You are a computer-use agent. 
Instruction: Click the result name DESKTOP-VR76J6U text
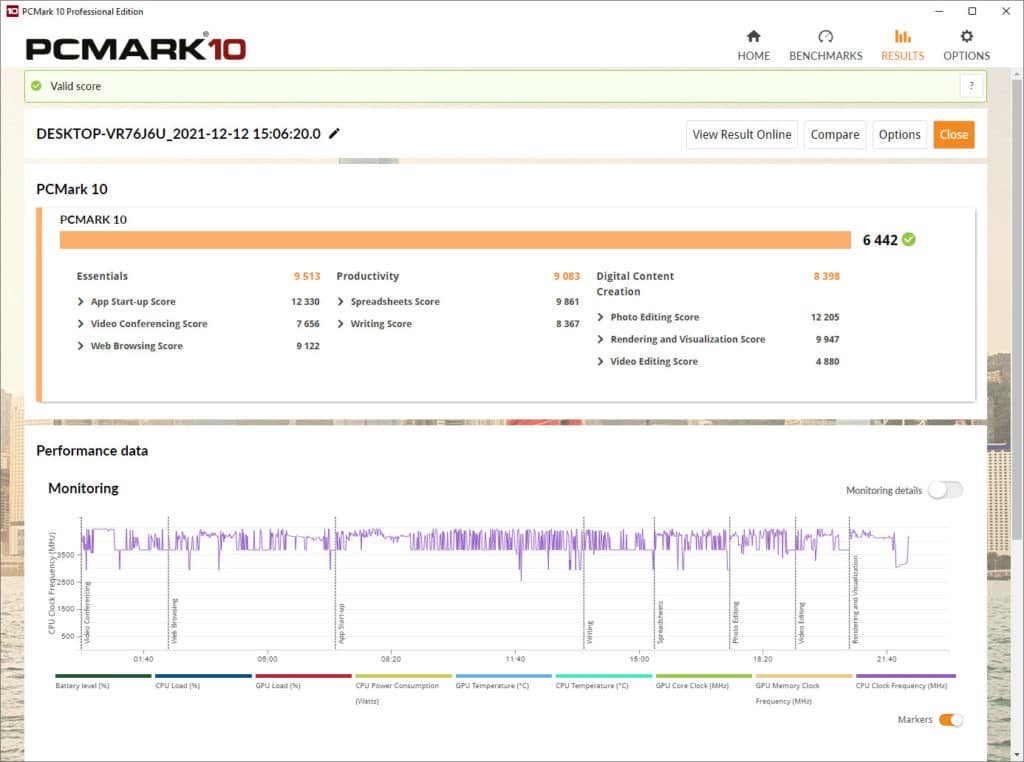(x=178, y=134)
